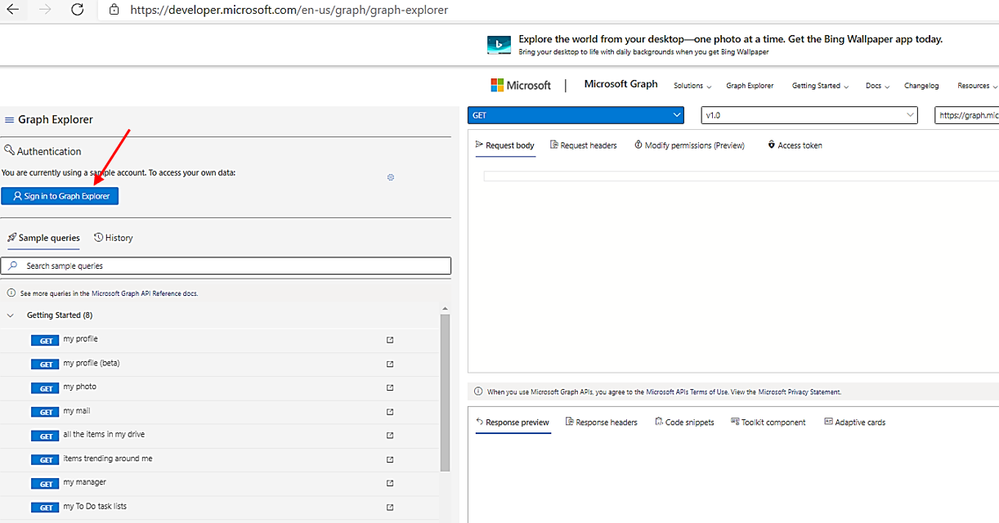999x523 pixels.
Task: Click the Microsoft logo
Action: pyautogui.click(x=521, y=85)
